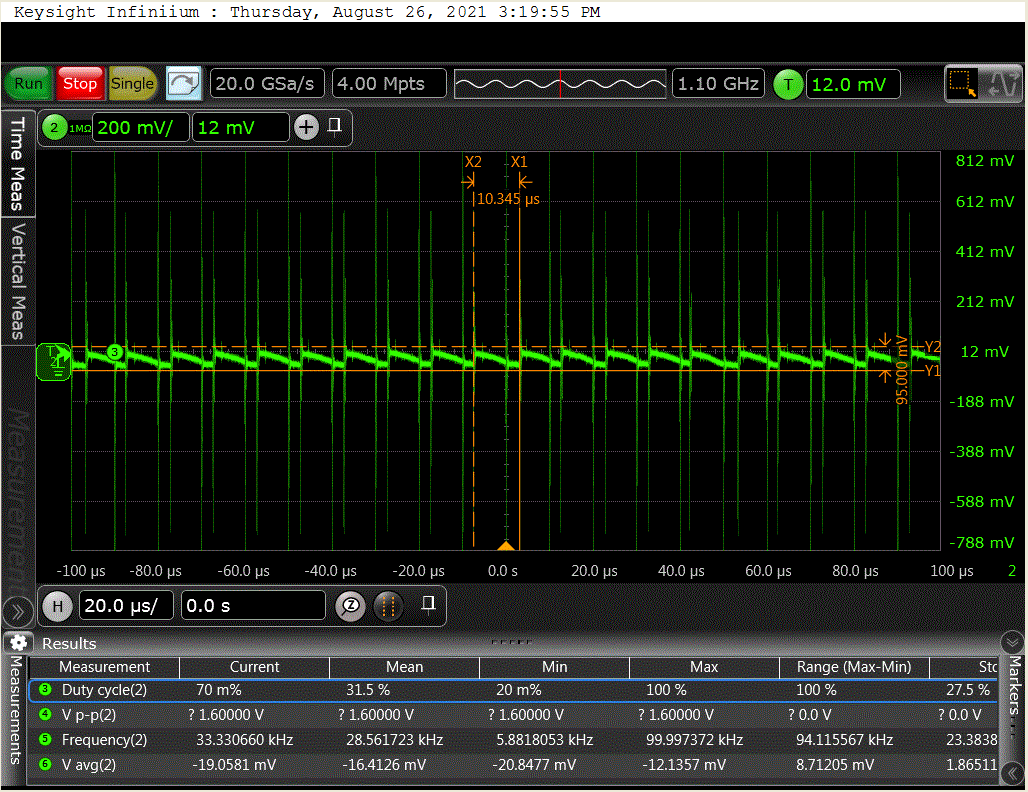
Task: Click the 200 mV/ vertical scale field
Action: (x=140, y=128)
